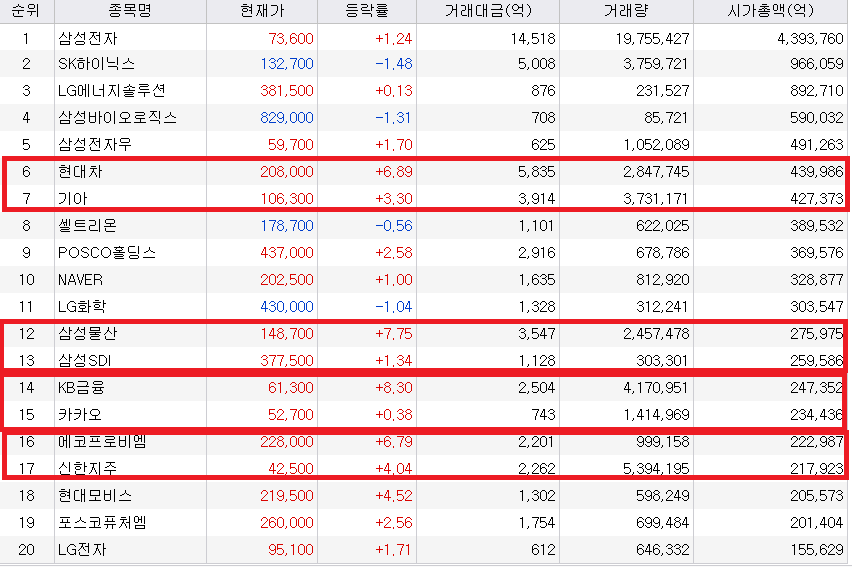852x567 pixels.
Task: Select the 현대차 stock name
Action: [x=80, y=172]
